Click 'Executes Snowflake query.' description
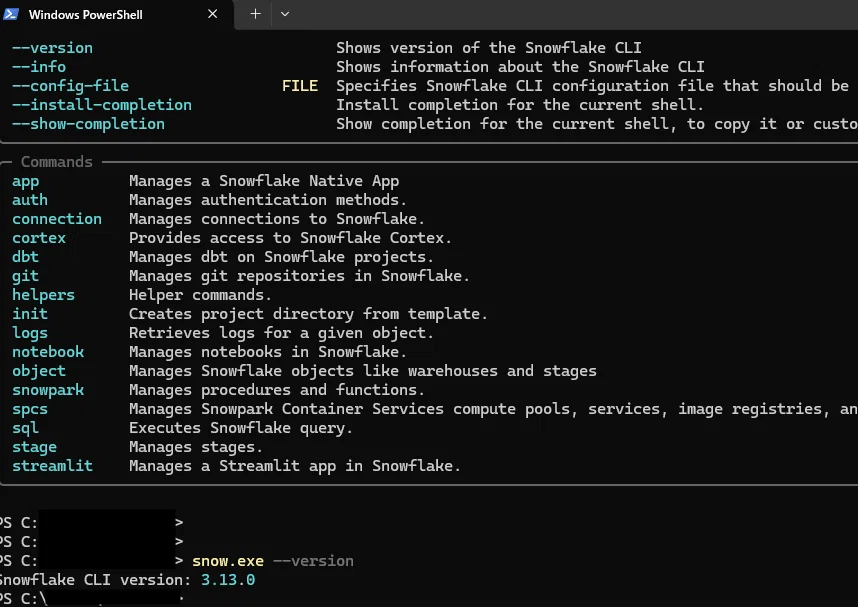 click(x=241, y=428)
